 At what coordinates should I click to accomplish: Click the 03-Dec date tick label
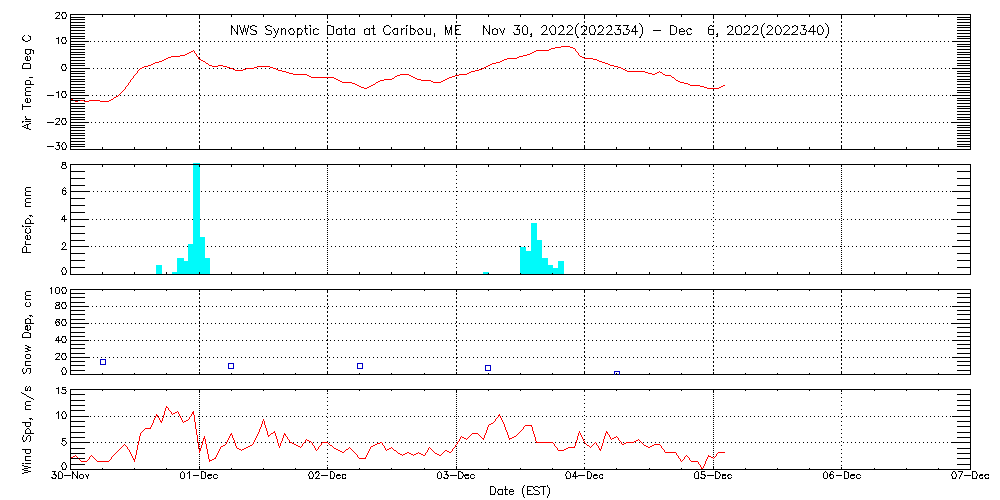point(456,477)
